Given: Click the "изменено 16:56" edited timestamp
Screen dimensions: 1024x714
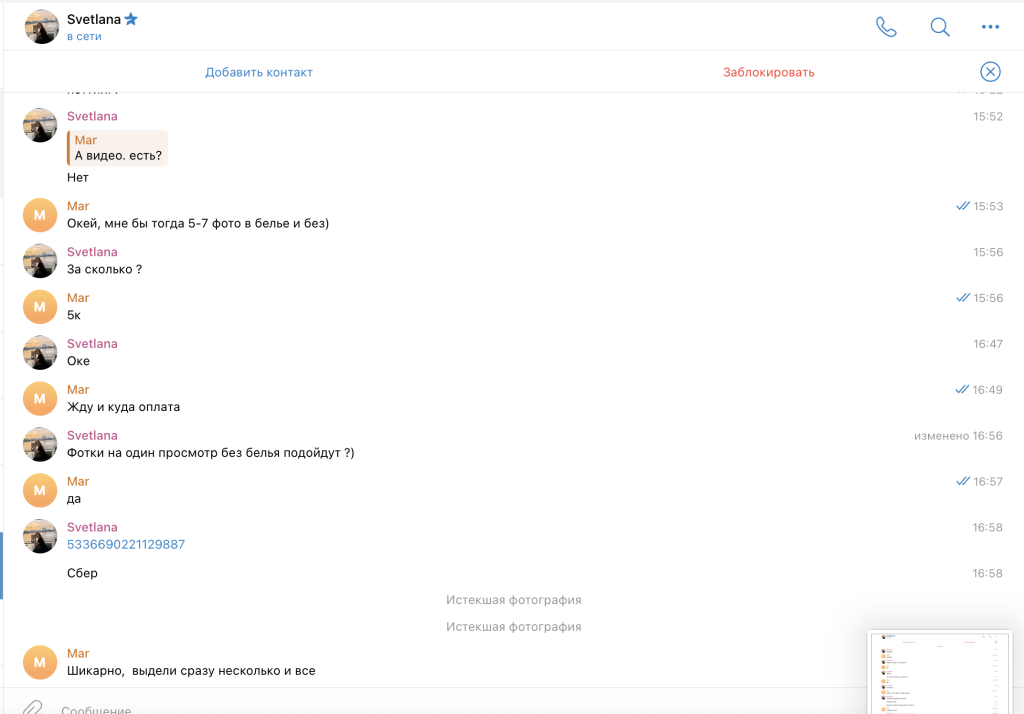Looking at the screenshot, I should coord(957,436).
